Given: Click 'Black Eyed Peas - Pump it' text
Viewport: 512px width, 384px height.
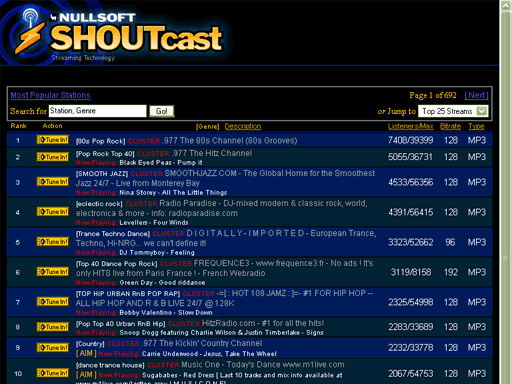Looking at the screenshot, I should (161, 163).
